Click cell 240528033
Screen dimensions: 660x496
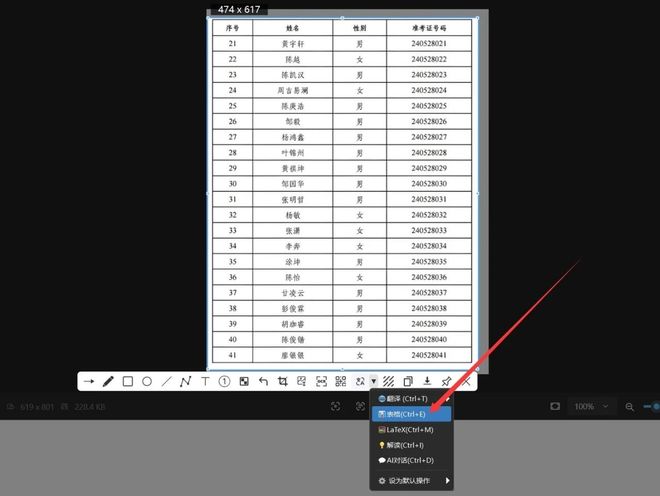pyautogui.click(x=429, y=230)
